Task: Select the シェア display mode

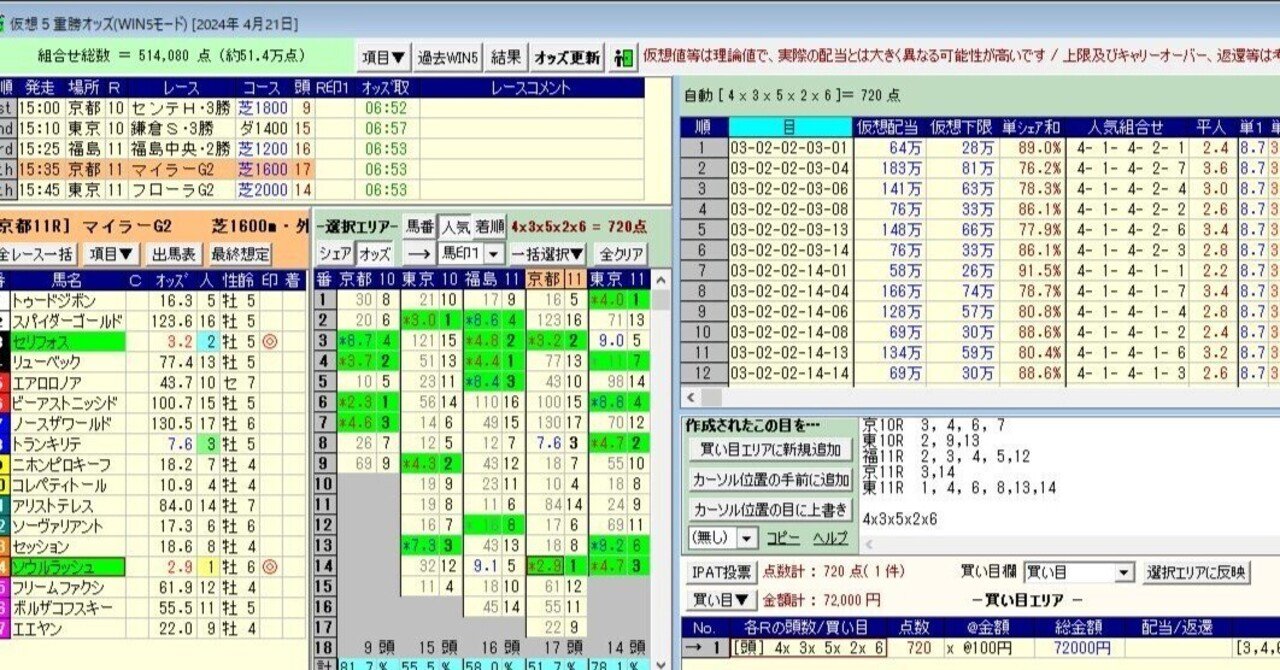Action: (x=334, y=252)
